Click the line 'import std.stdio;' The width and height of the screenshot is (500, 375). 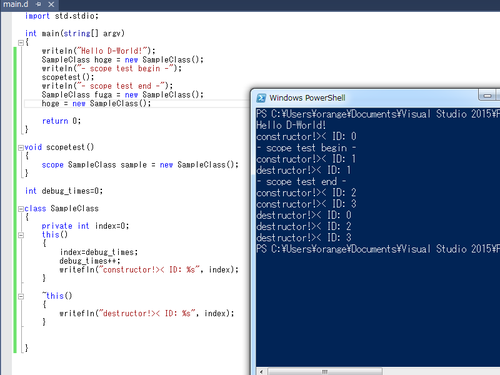(x=62, y=16)
